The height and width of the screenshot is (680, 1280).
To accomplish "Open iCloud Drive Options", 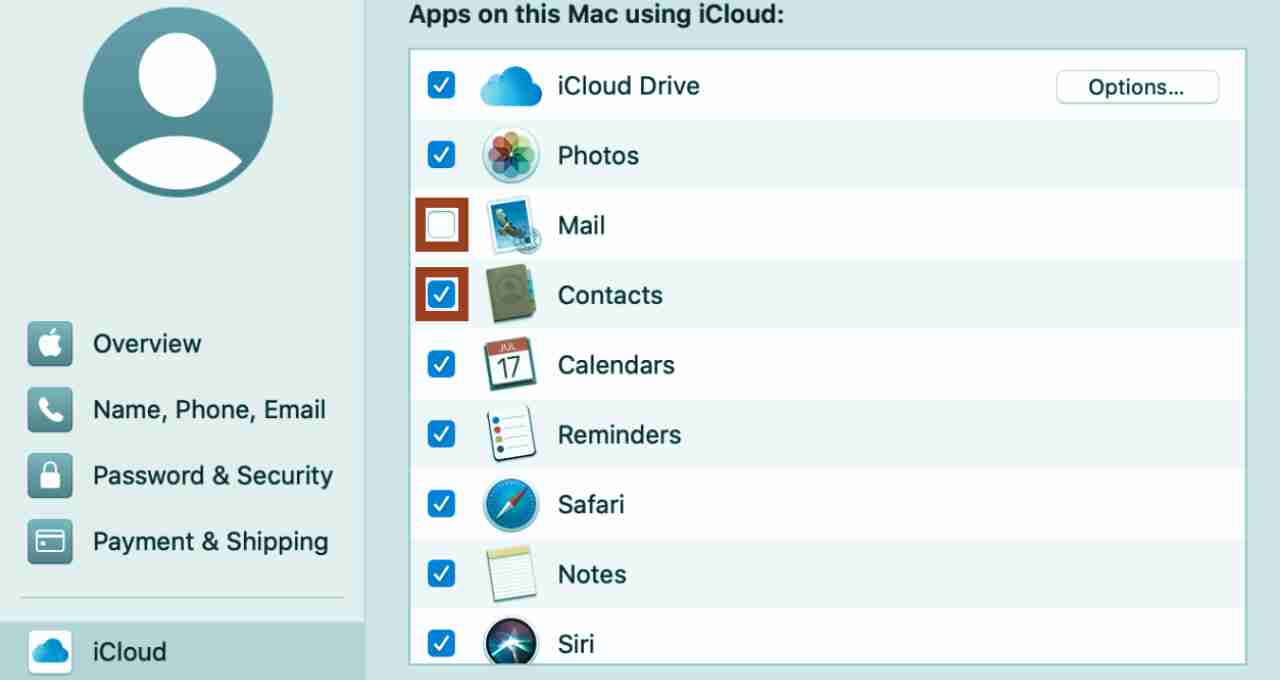I will 1137,87.
